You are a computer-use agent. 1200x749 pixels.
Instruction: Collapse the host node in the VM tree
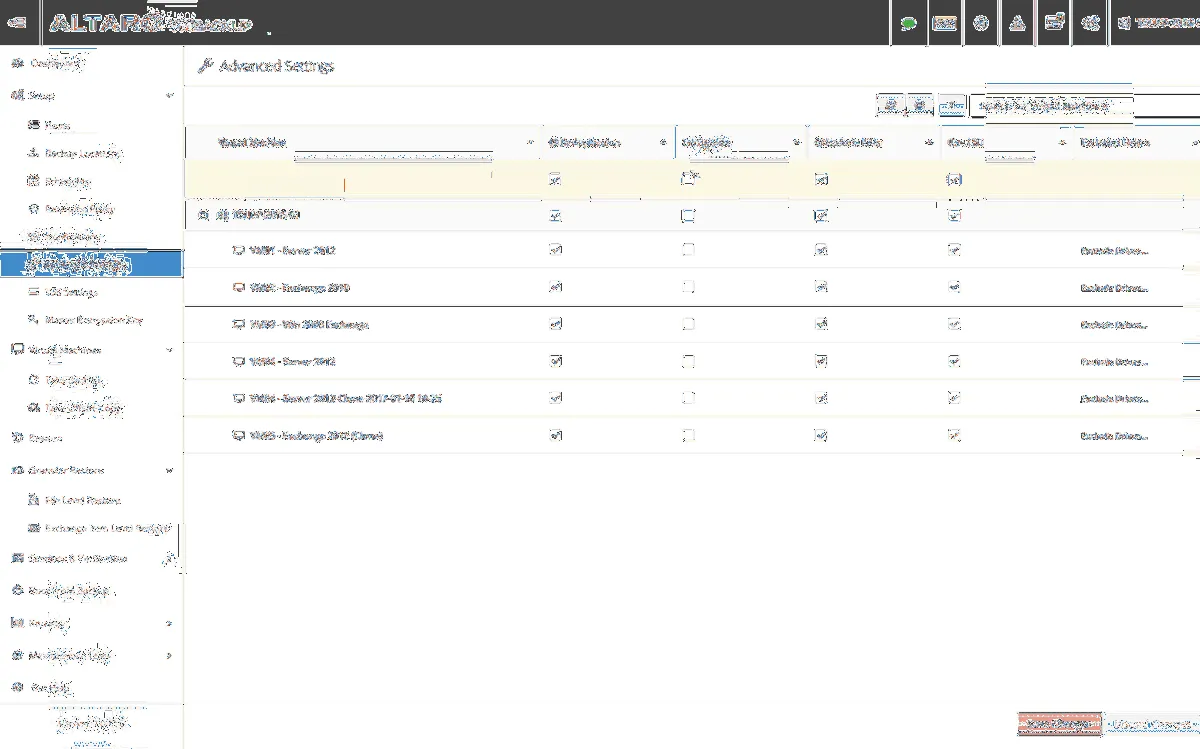coord(202,215)
